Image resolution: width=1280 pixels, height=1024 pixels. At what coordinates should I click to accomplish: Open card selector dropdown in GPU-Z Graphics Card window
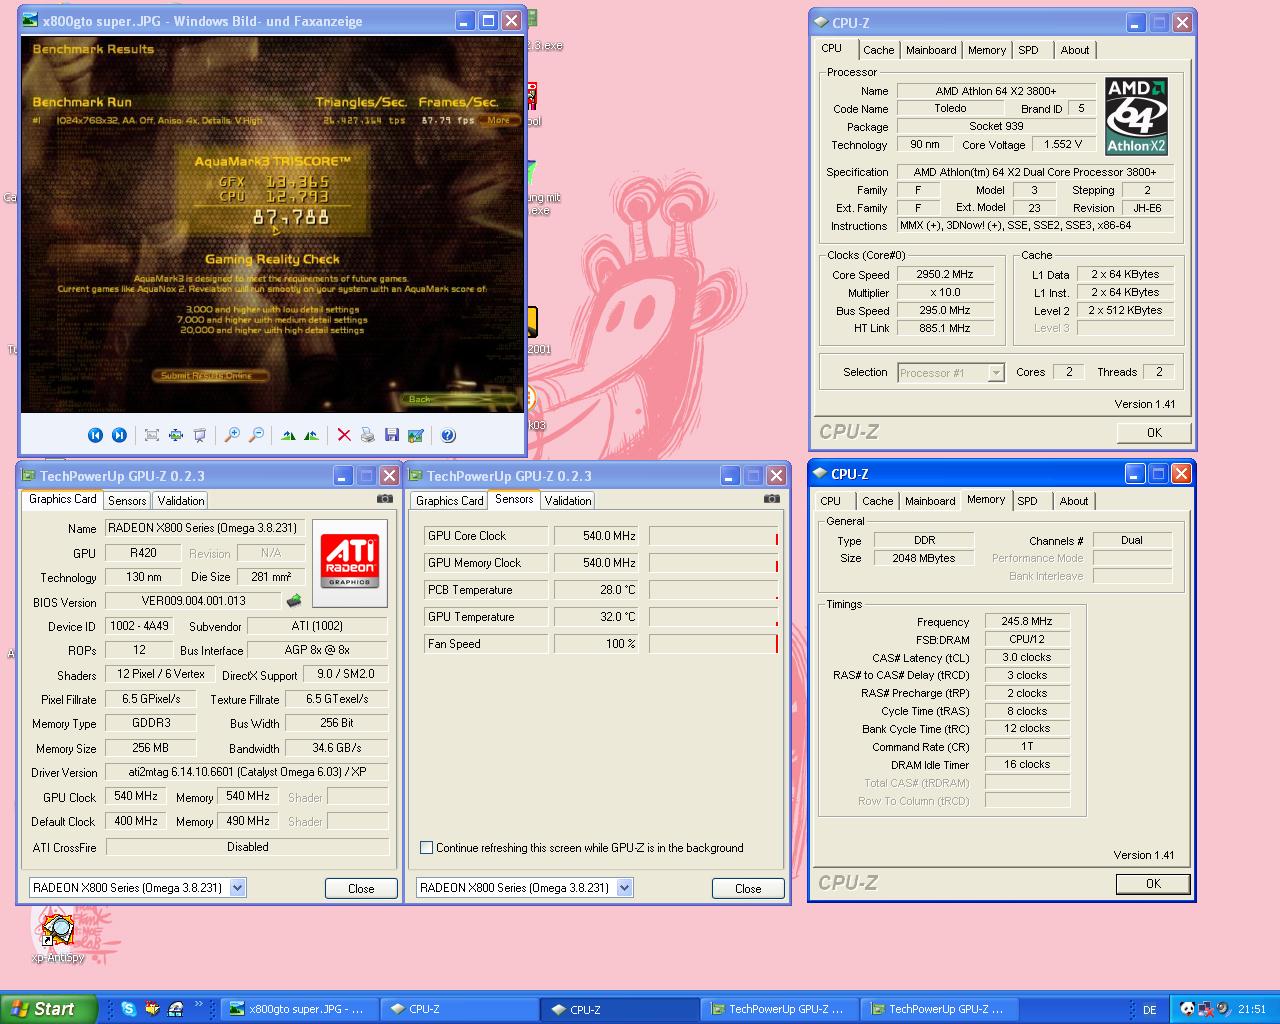pyautogui.click(x=237, y=887)
